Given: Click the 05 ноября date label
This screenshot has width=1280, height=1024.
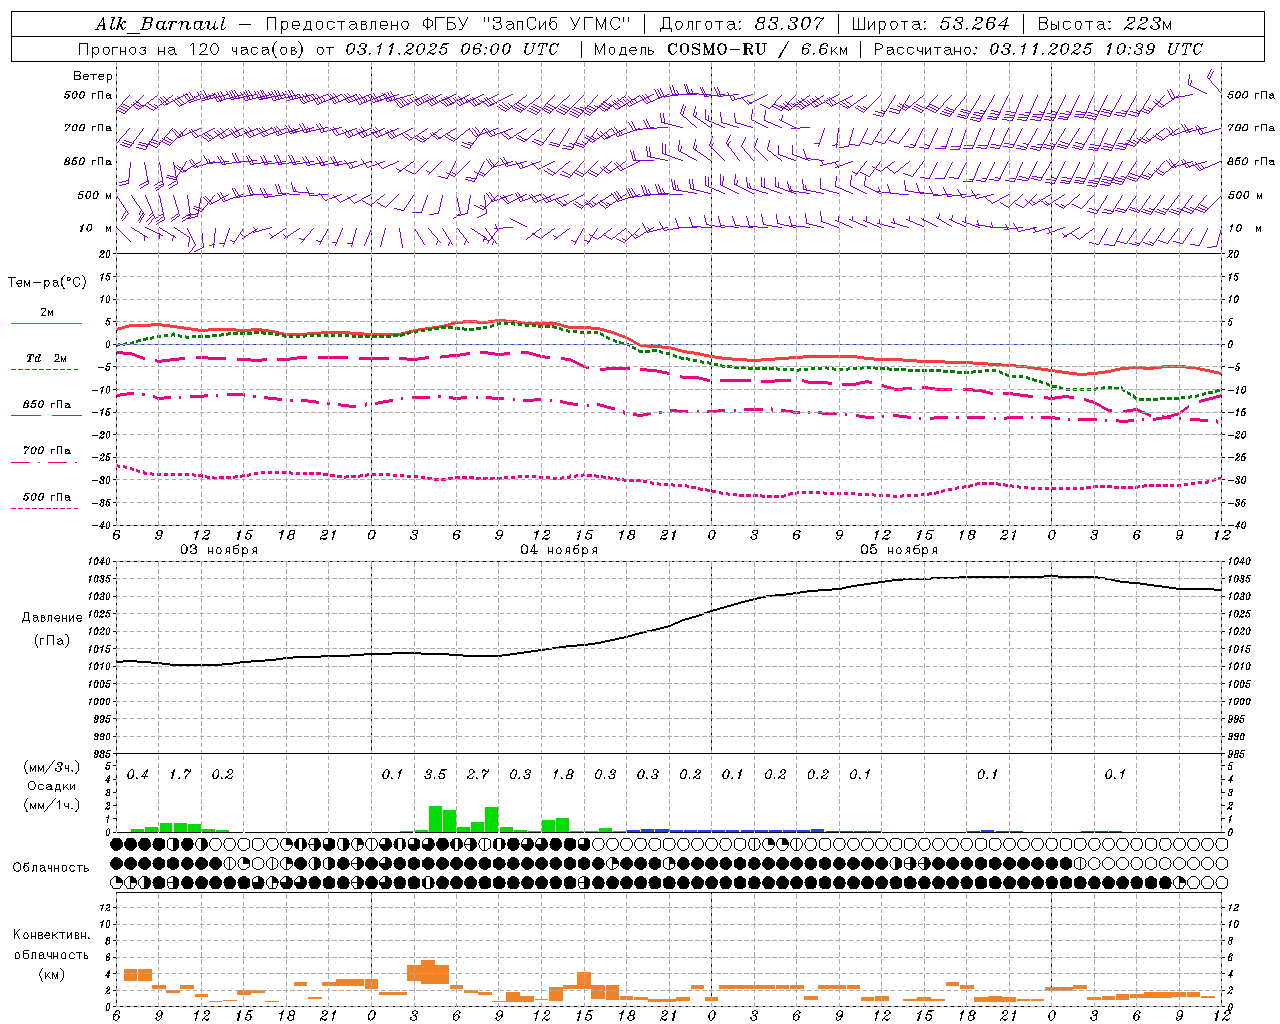Looking at the screenshot, I should 899,550.
